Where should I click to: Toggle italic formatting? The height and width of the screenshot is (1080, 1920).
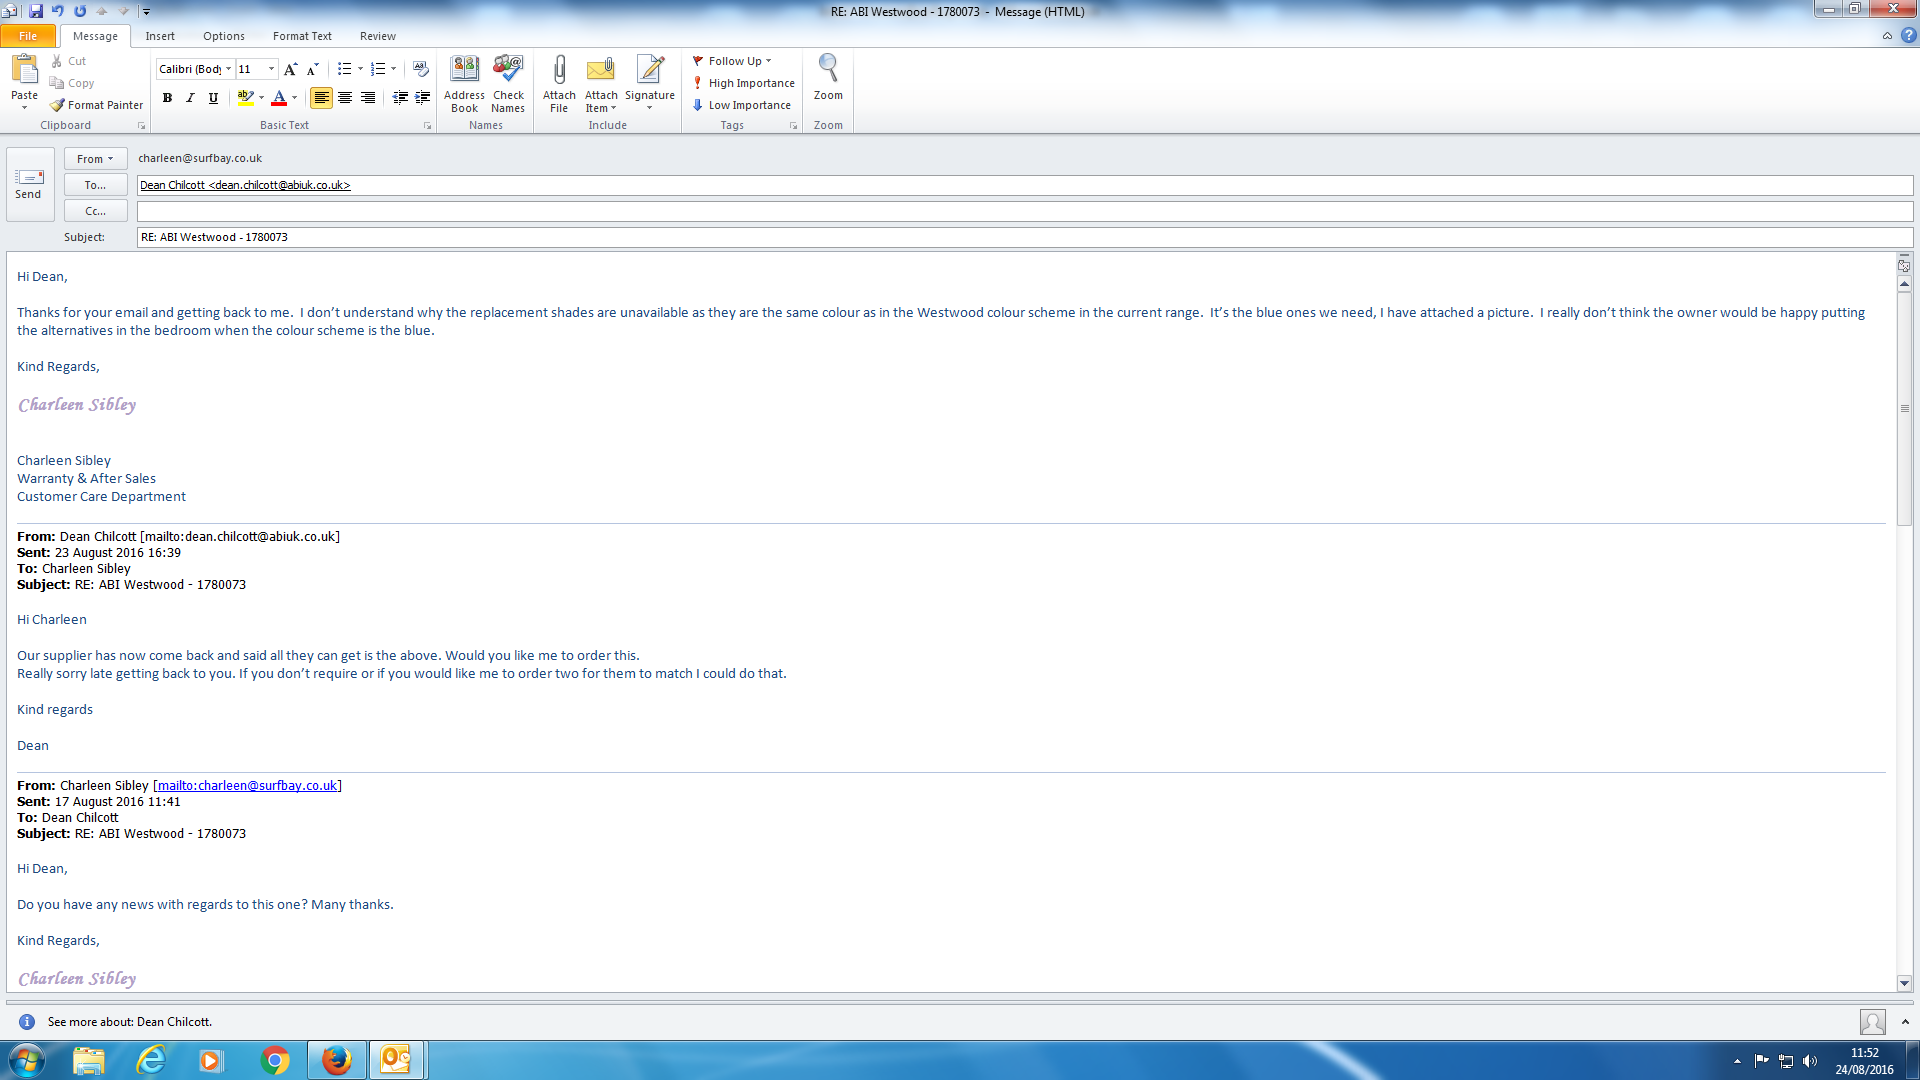190,98
